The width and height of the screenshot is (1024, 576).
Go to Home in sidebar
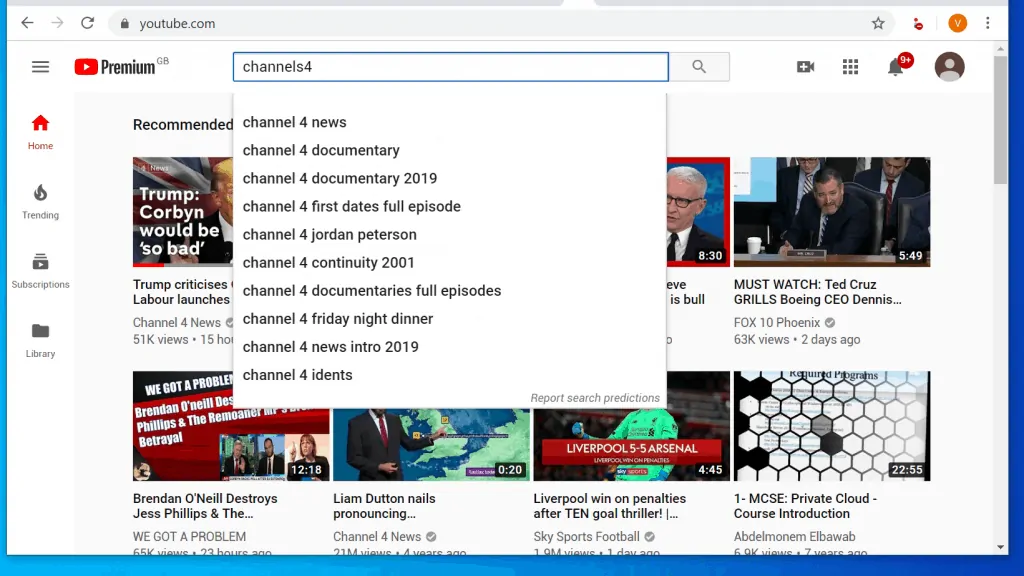(40, 133)
